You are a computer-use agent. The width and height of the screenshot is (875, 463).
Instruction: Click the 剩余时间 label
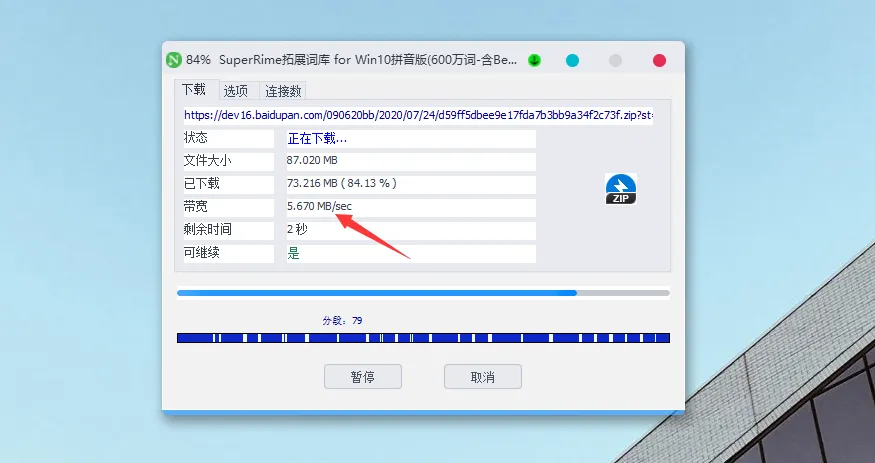pos(207,229)
